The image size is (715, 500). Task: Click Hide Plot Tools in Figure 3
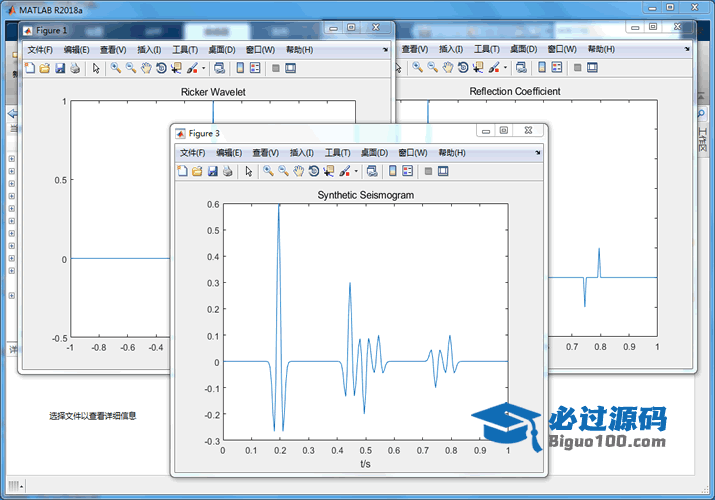tap(428, 171)
